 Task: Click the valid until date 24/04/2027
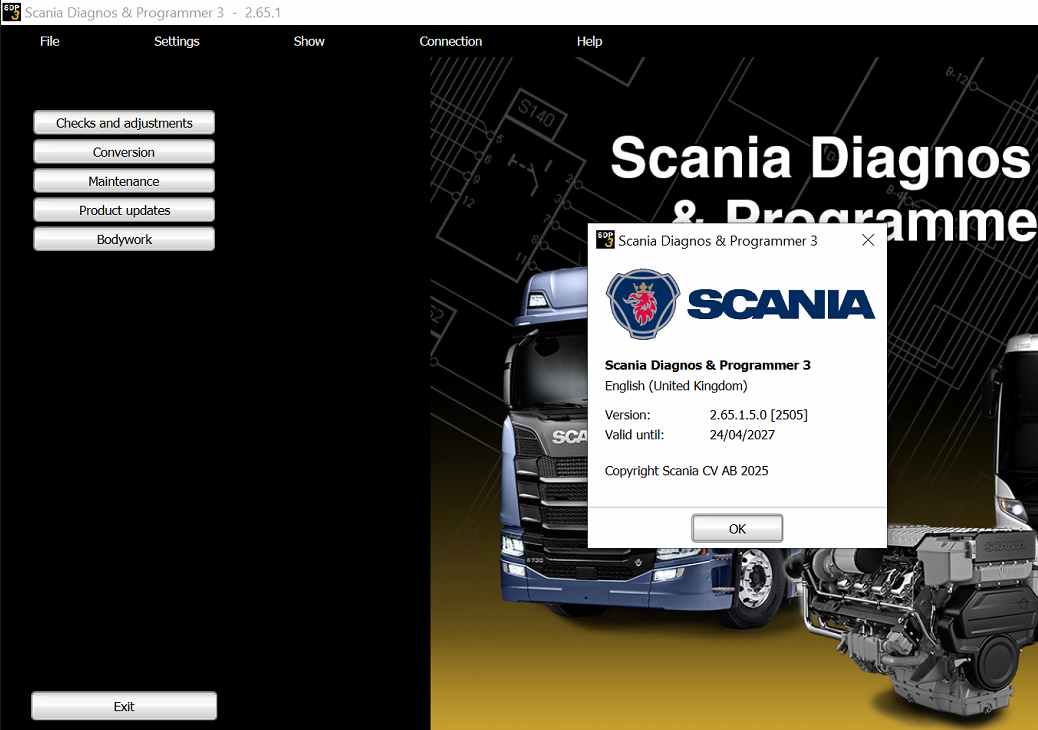point(742,435)
